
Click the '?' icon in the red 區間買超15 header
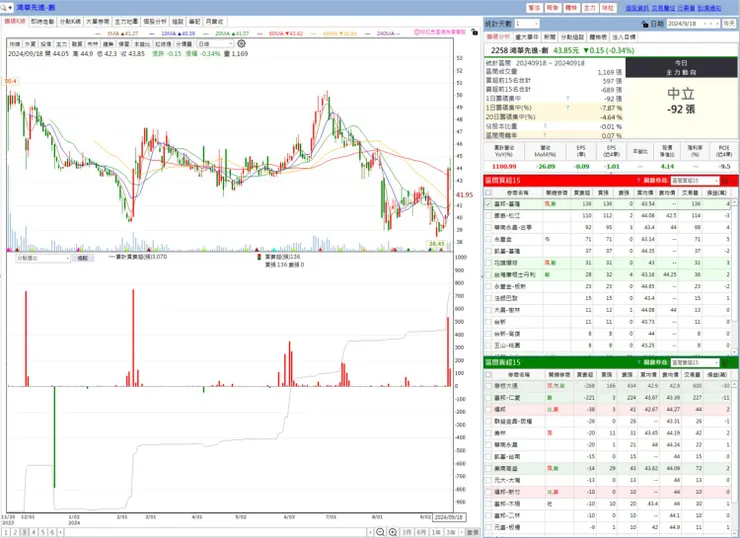pyautogui.click(x=639, y=180)
